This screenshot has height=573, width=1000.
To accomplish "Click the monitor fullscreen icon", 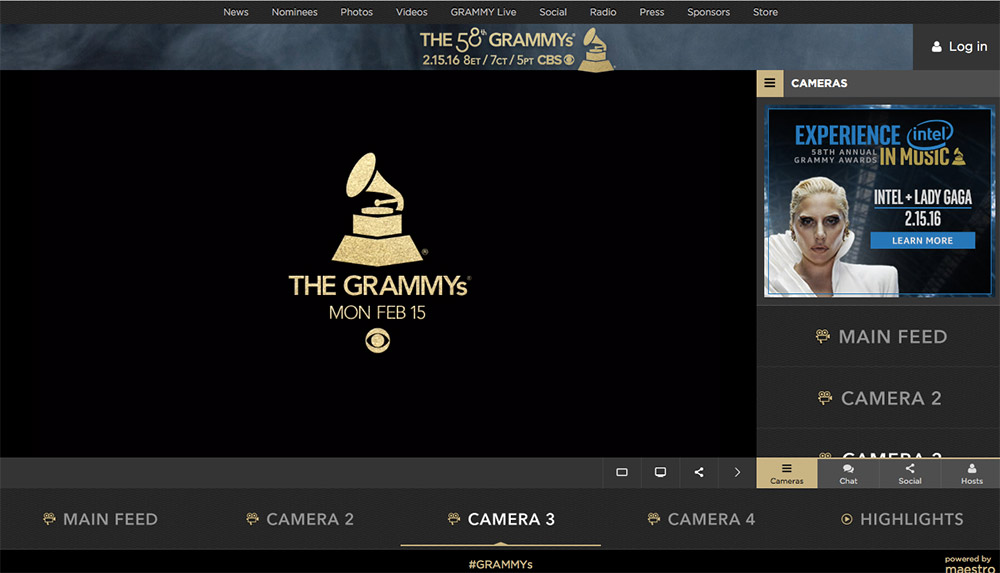I will pos(660,472).
